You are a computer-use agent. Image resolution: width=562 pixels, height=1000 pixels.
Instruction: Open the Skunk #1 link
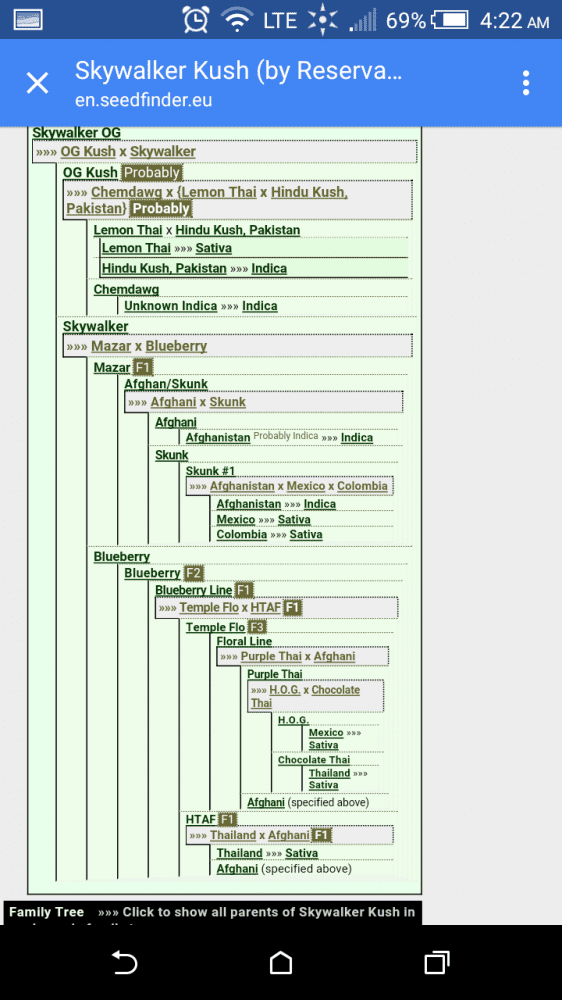click(211, 471)
